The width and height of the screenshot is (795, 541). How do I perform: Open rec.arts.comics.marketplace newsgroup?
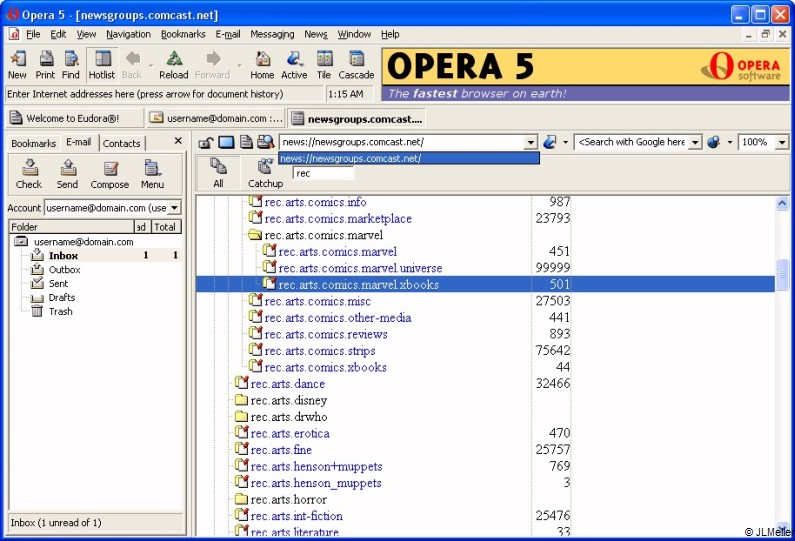point(338,219)
